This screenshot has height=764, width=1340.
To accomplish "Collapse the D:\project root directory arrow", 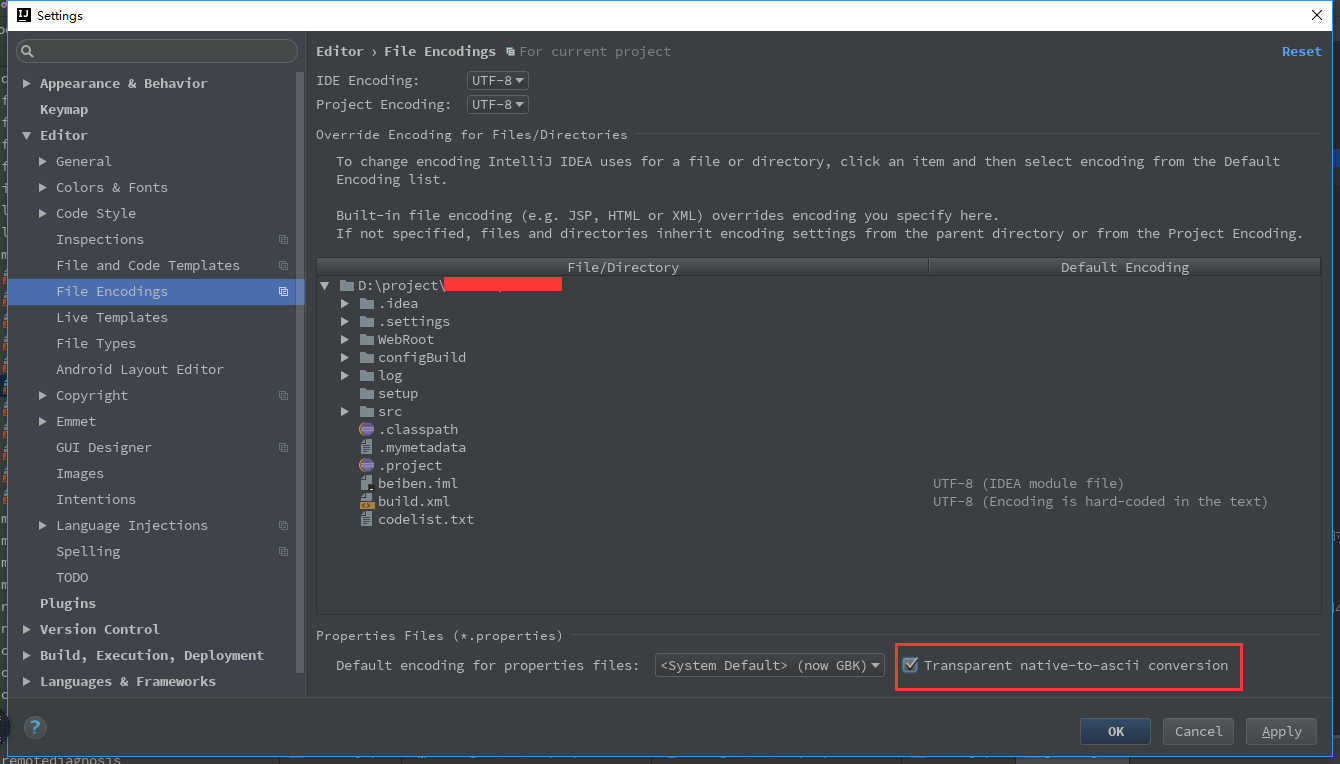I will [x=325, y=285].
